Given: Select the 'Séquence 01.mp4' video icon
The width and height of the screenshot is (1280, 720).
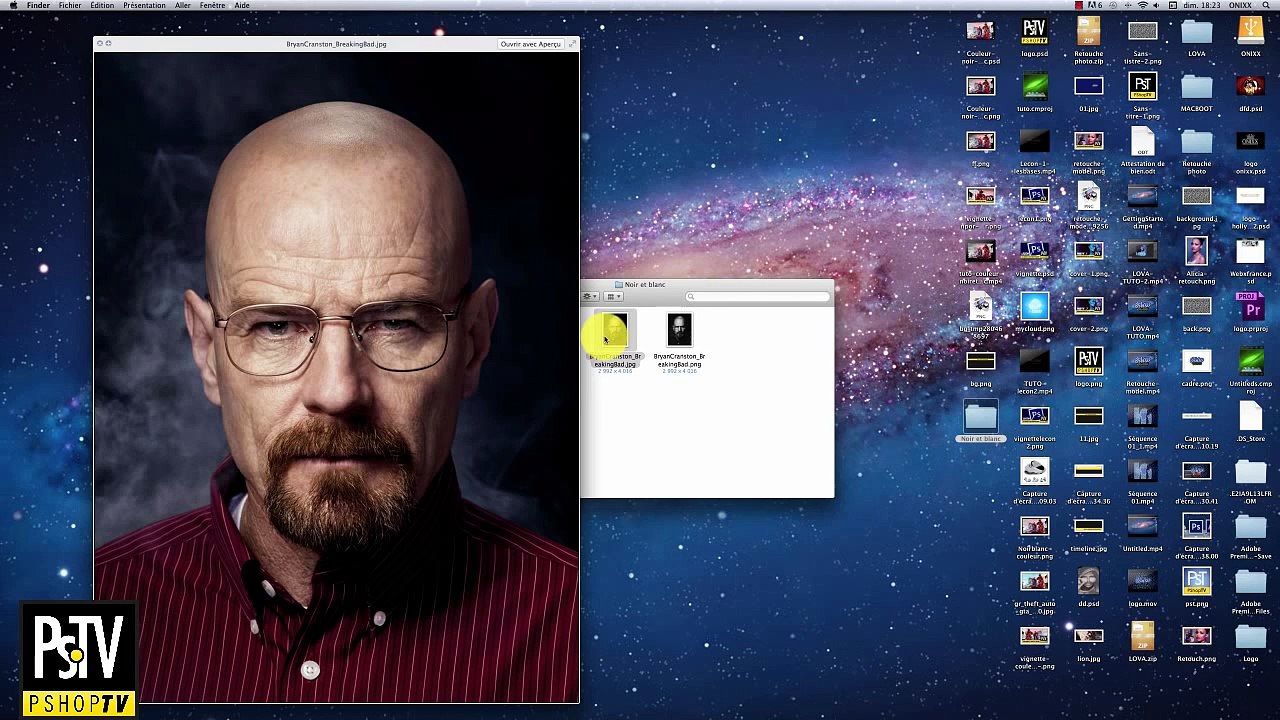Looking at the screenshot, I should [x=1142, y=472].
